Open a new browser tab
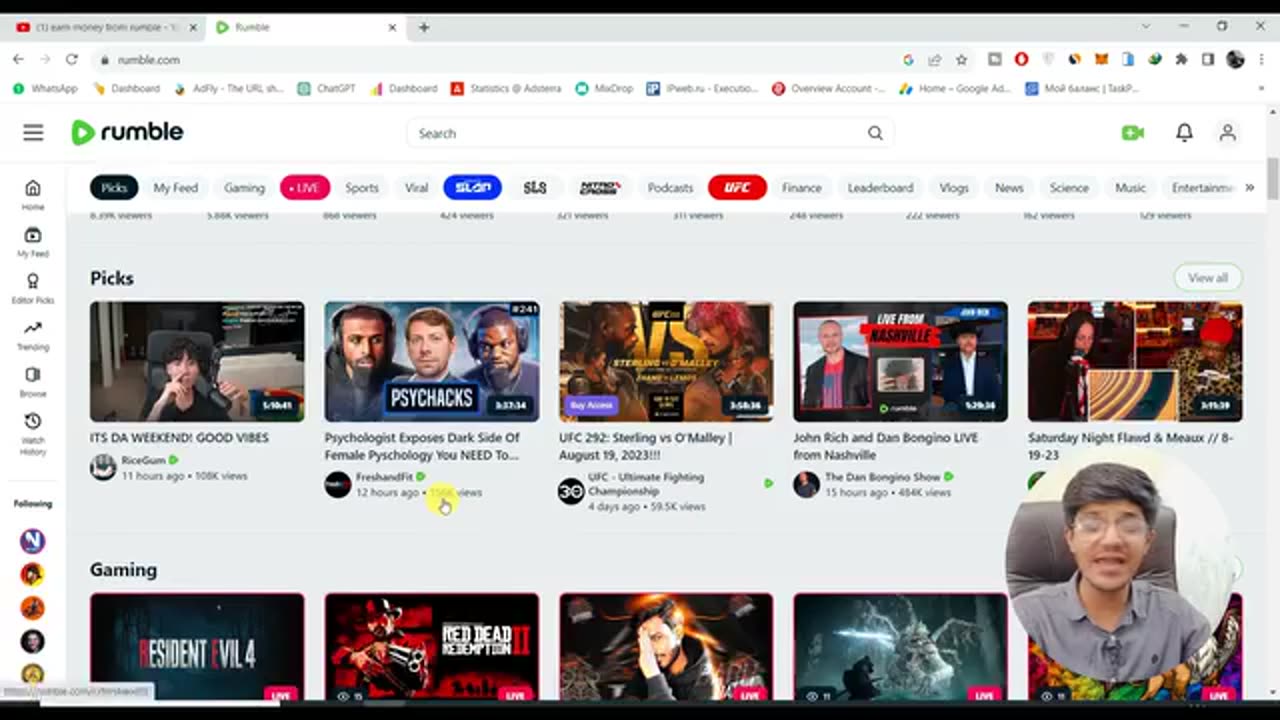The image size is (1280, 720). (x=424, y=27)
